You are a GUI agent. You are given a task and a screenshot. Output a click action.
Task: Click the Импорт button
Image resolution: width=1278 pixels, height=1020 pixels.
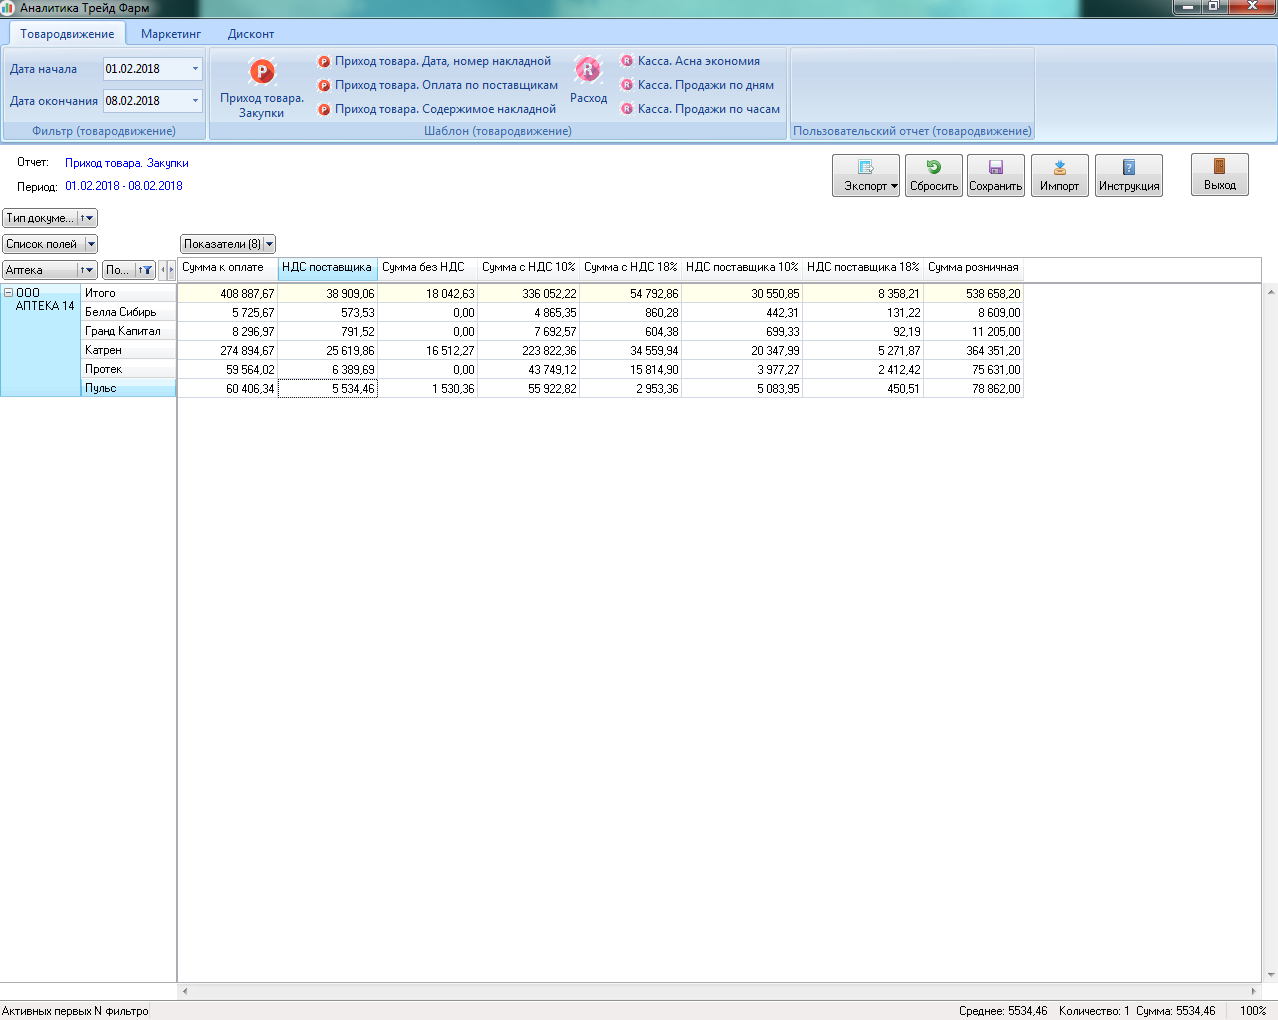click(1059, 175)
